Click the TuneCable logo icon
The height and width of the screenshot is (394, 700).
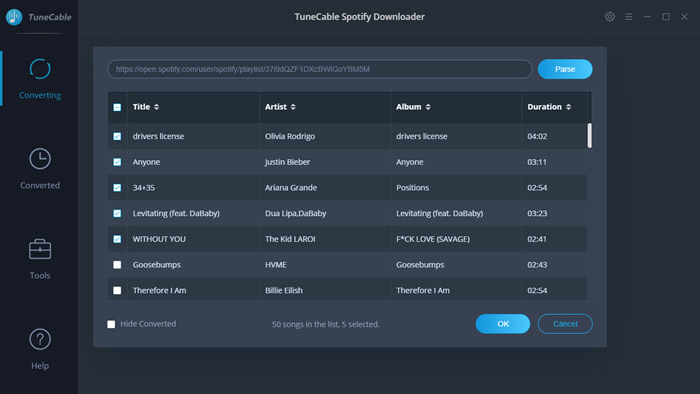pyautogui.click(x=14, y=17)
